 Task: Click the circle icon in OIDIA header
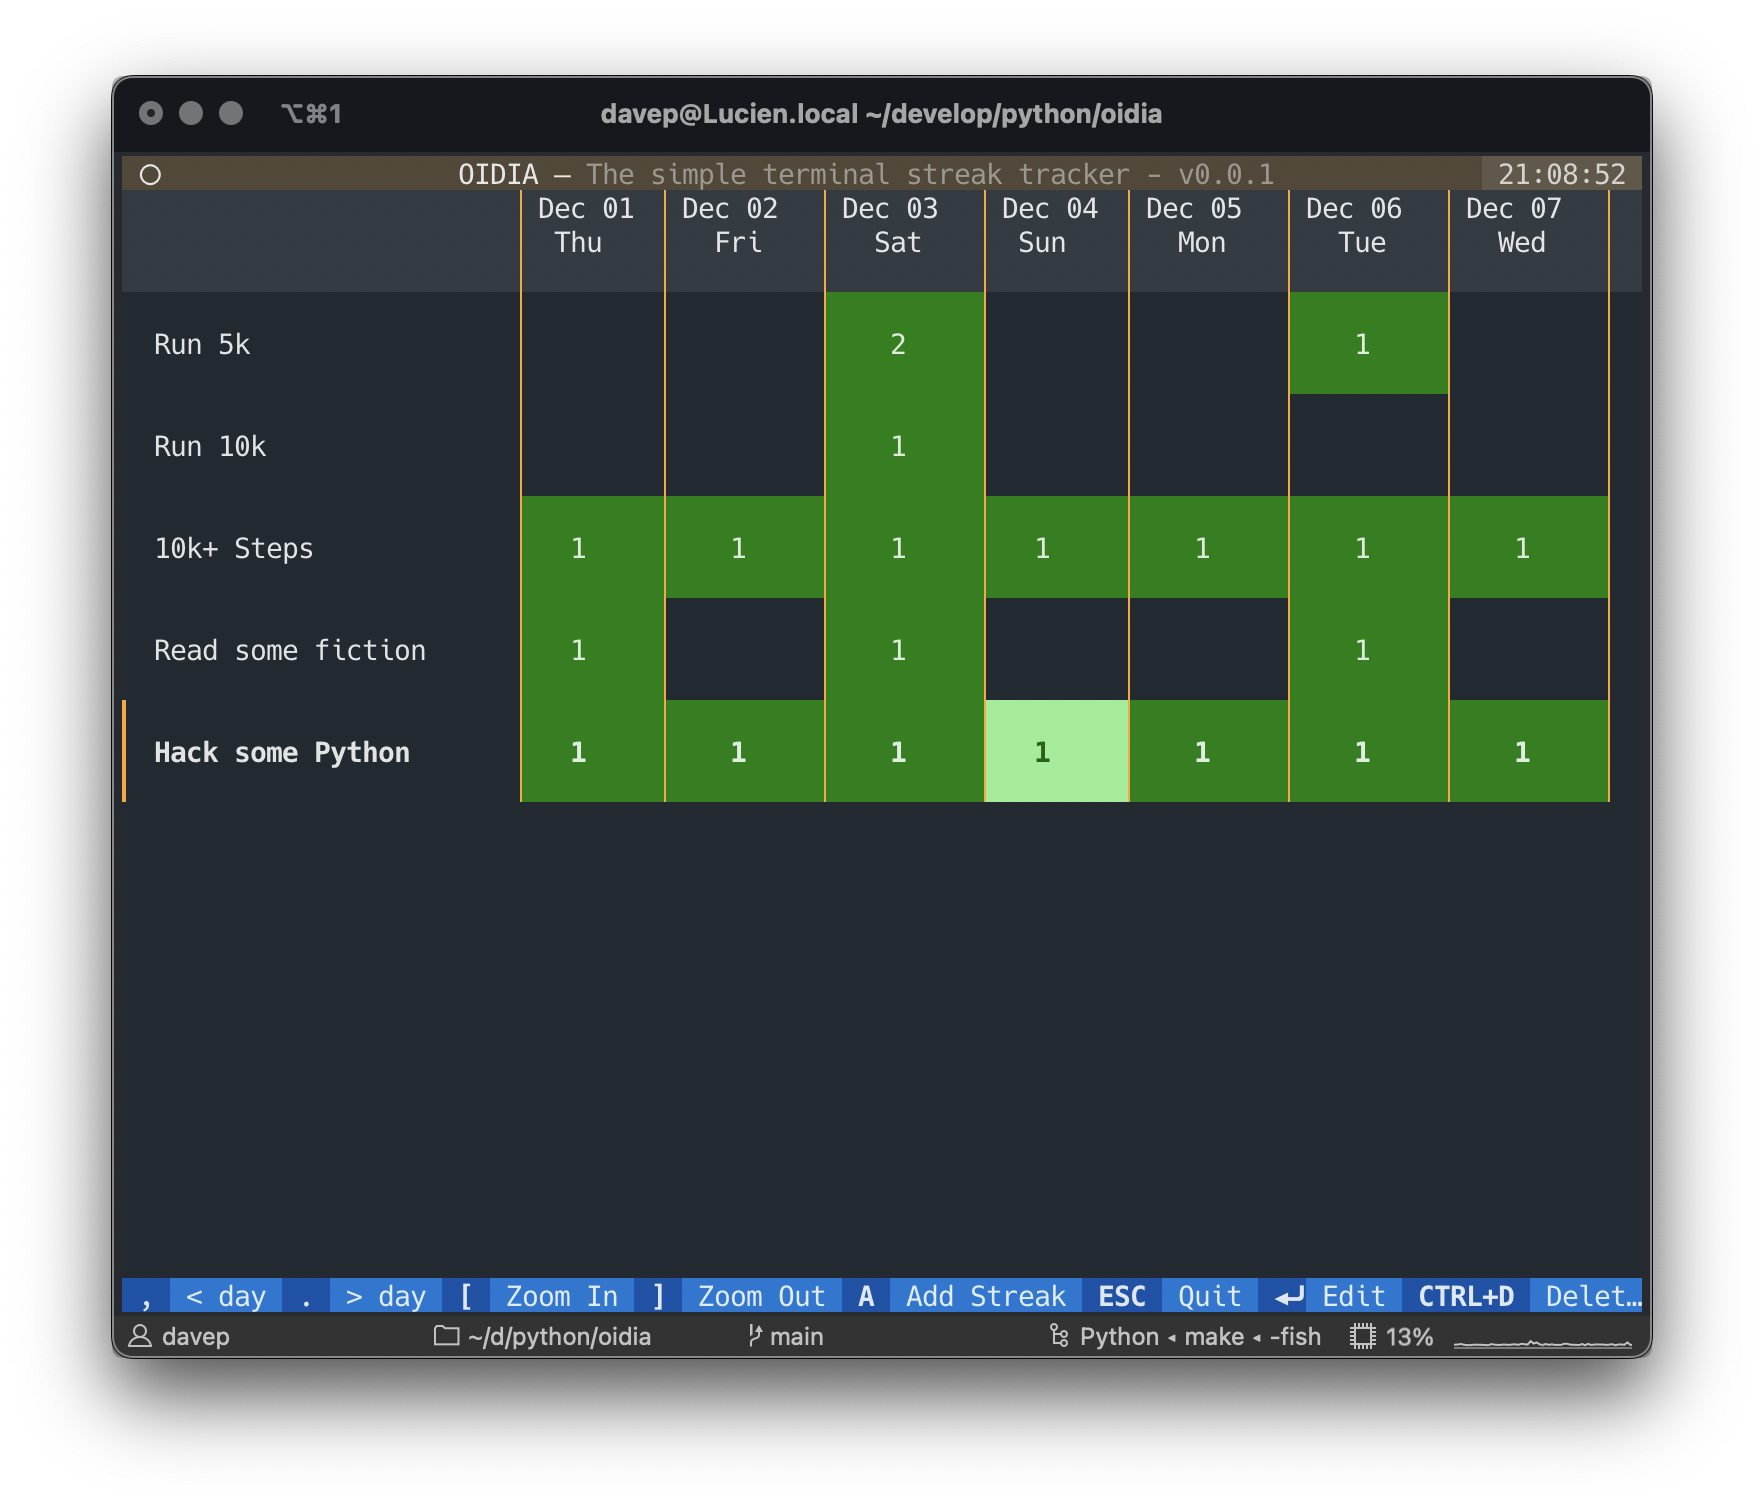150,175
